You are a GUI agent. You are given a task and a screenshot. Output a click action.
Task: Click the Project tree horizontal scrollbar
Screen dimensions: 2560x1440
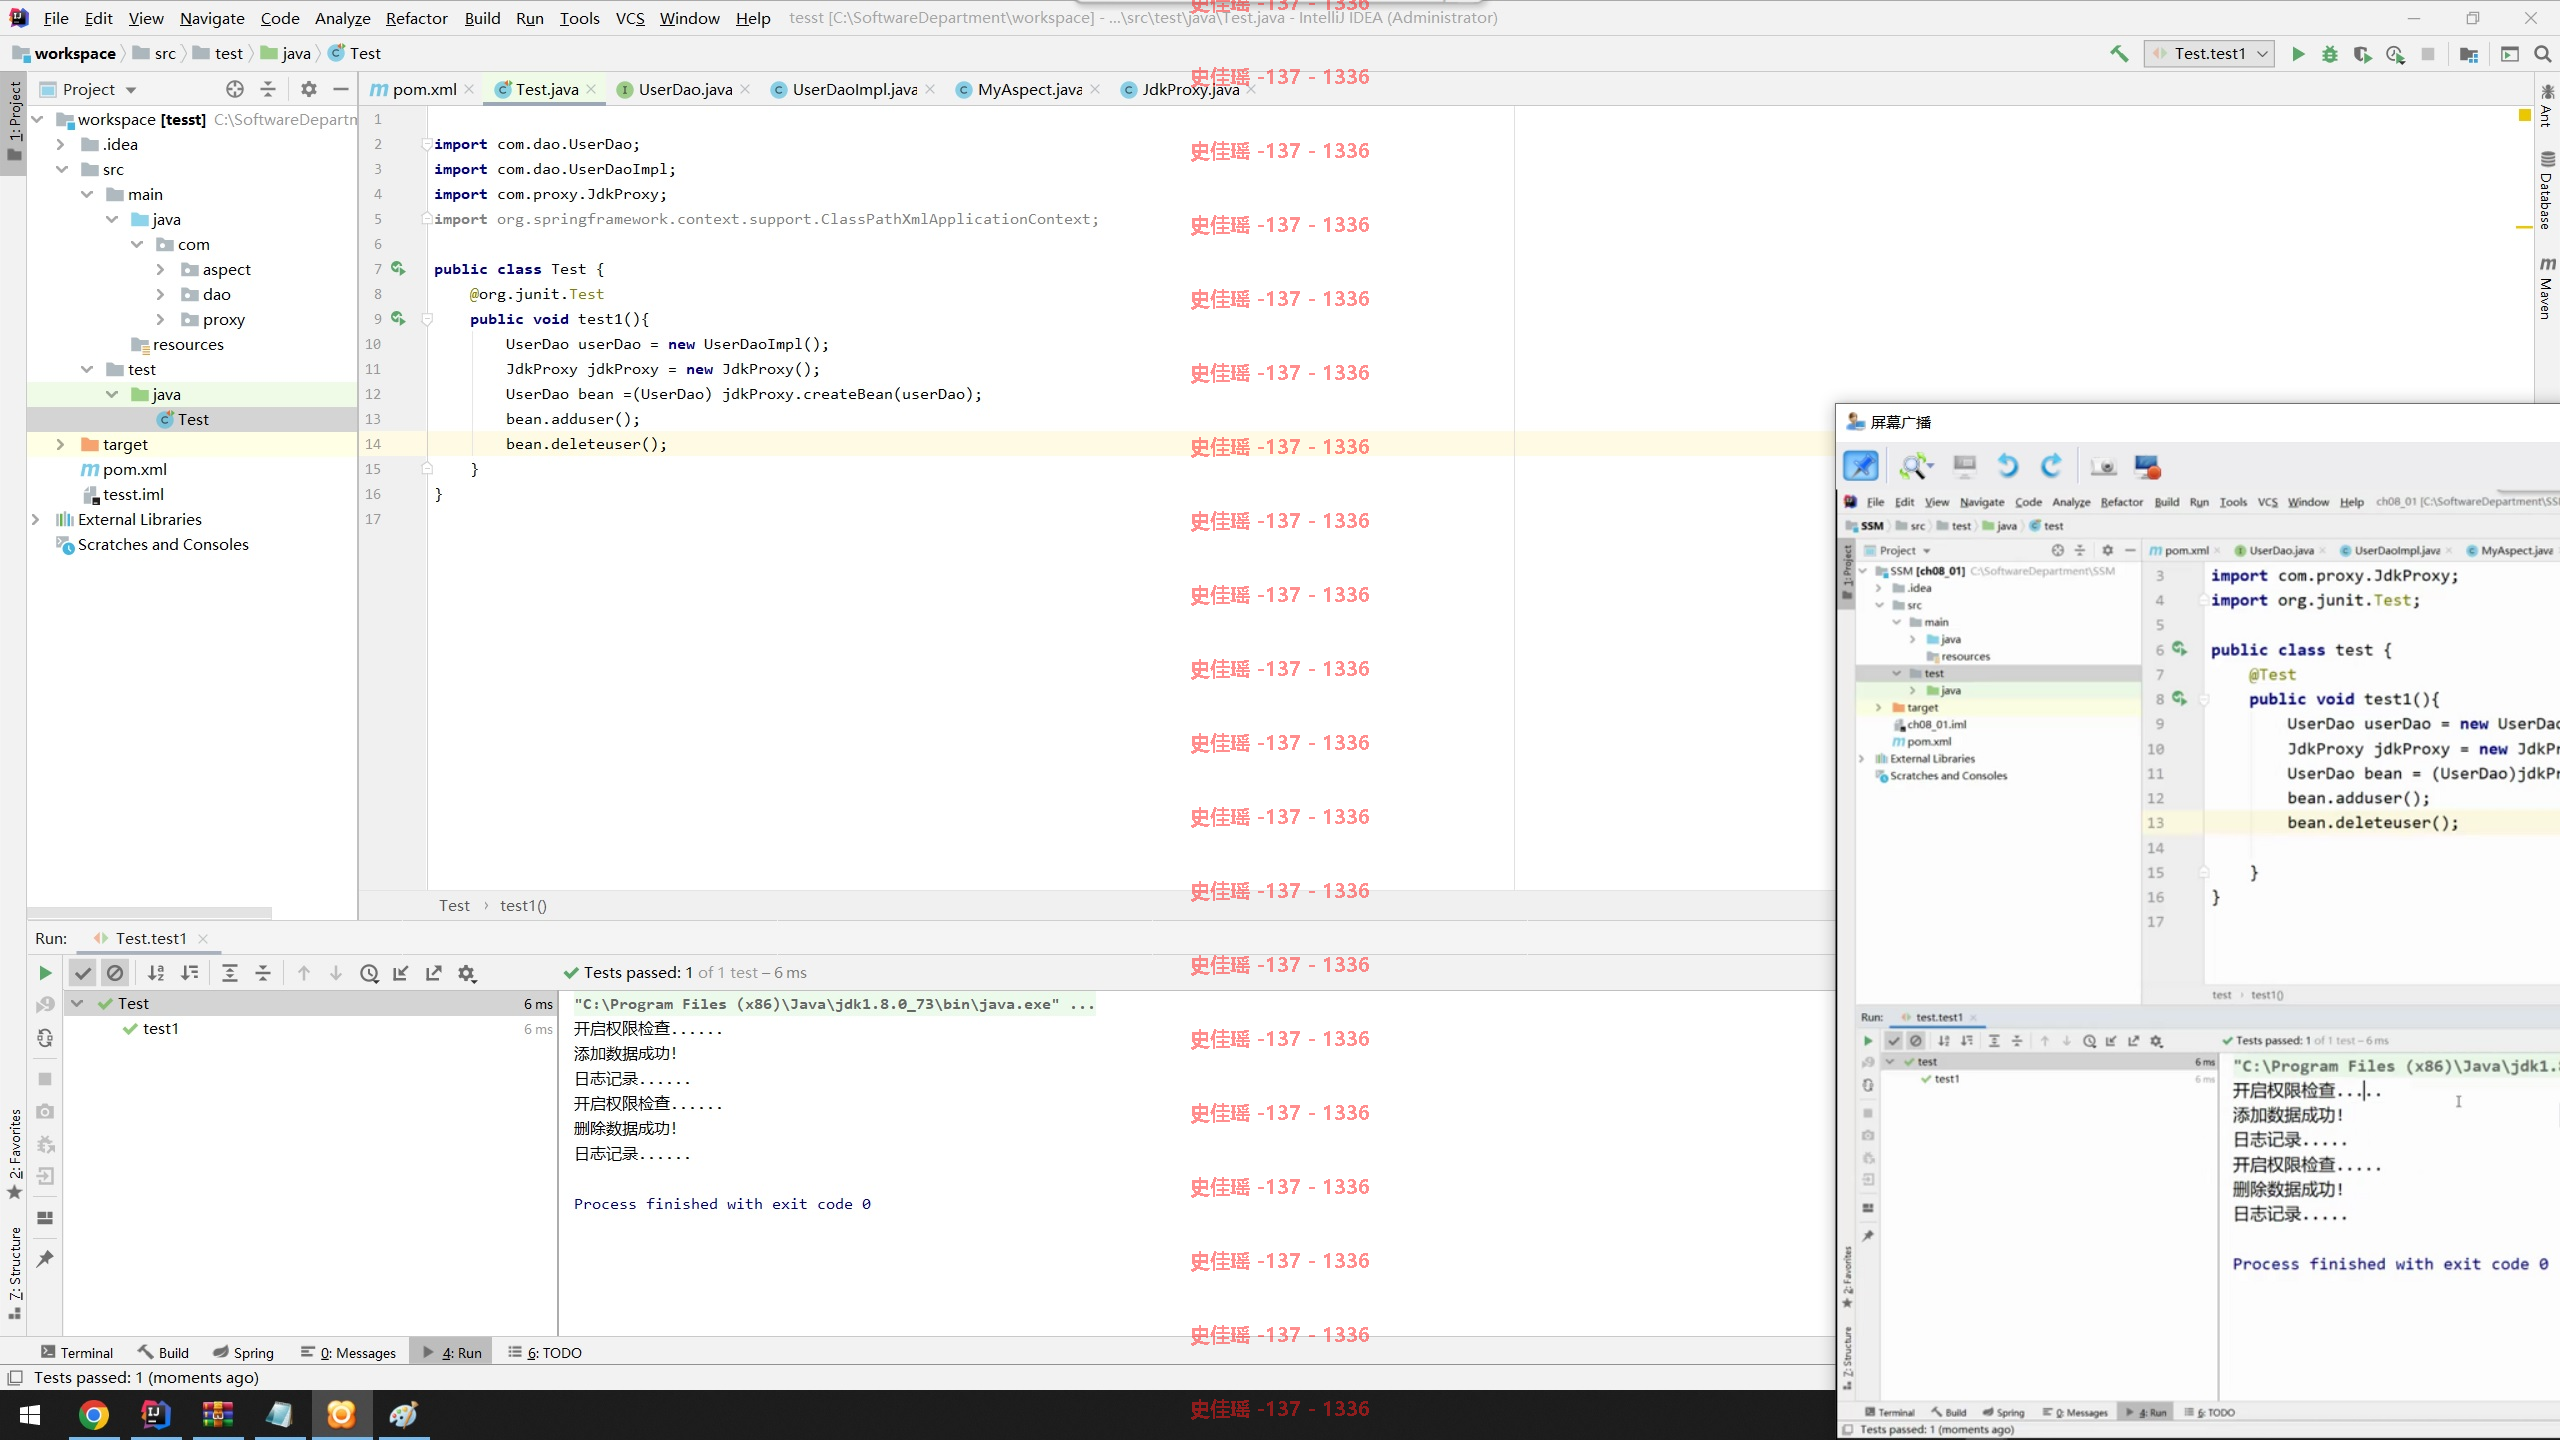tap(150, 912)
